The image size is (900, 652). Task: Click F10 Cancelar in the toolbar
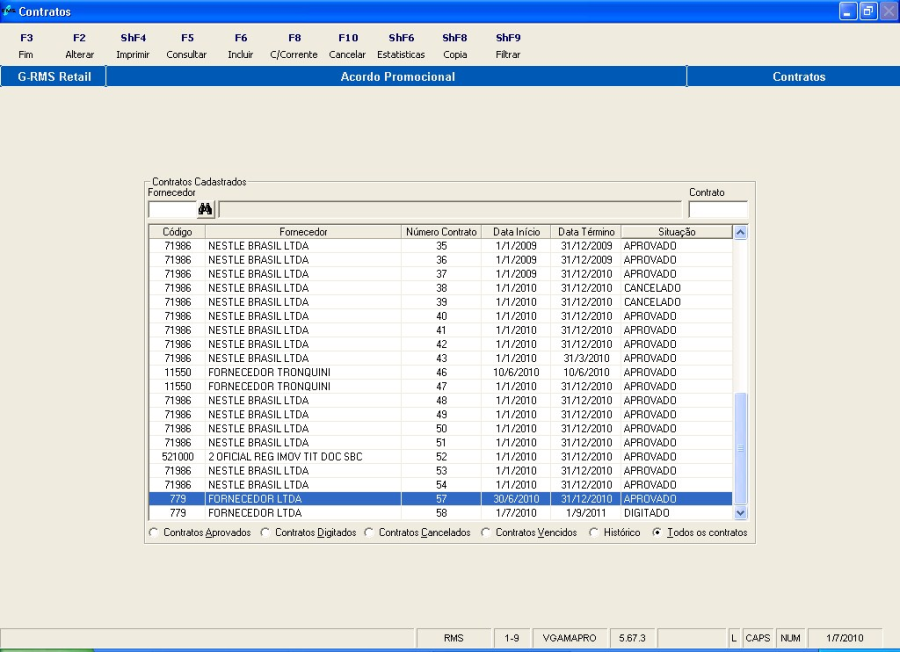347,46
